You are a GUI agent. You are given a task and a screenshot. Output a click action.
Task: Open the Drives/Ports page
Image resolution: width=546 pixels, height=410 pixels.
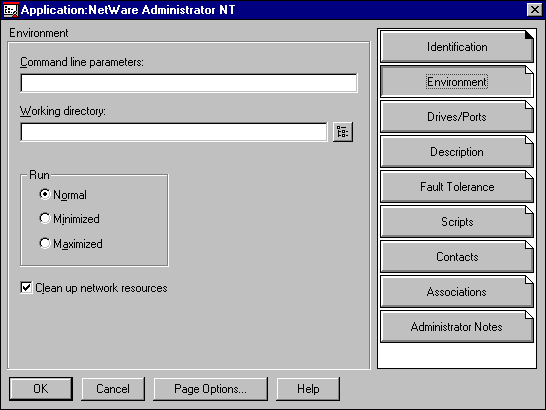457,117
